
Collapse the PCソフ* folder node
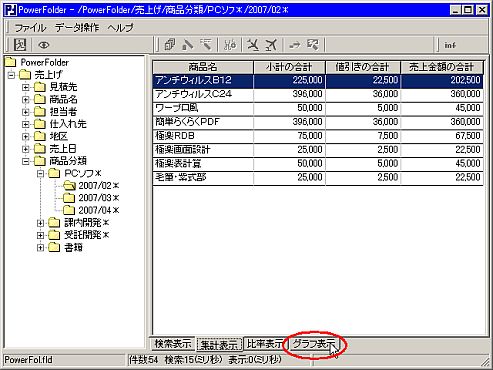point(40,174)
